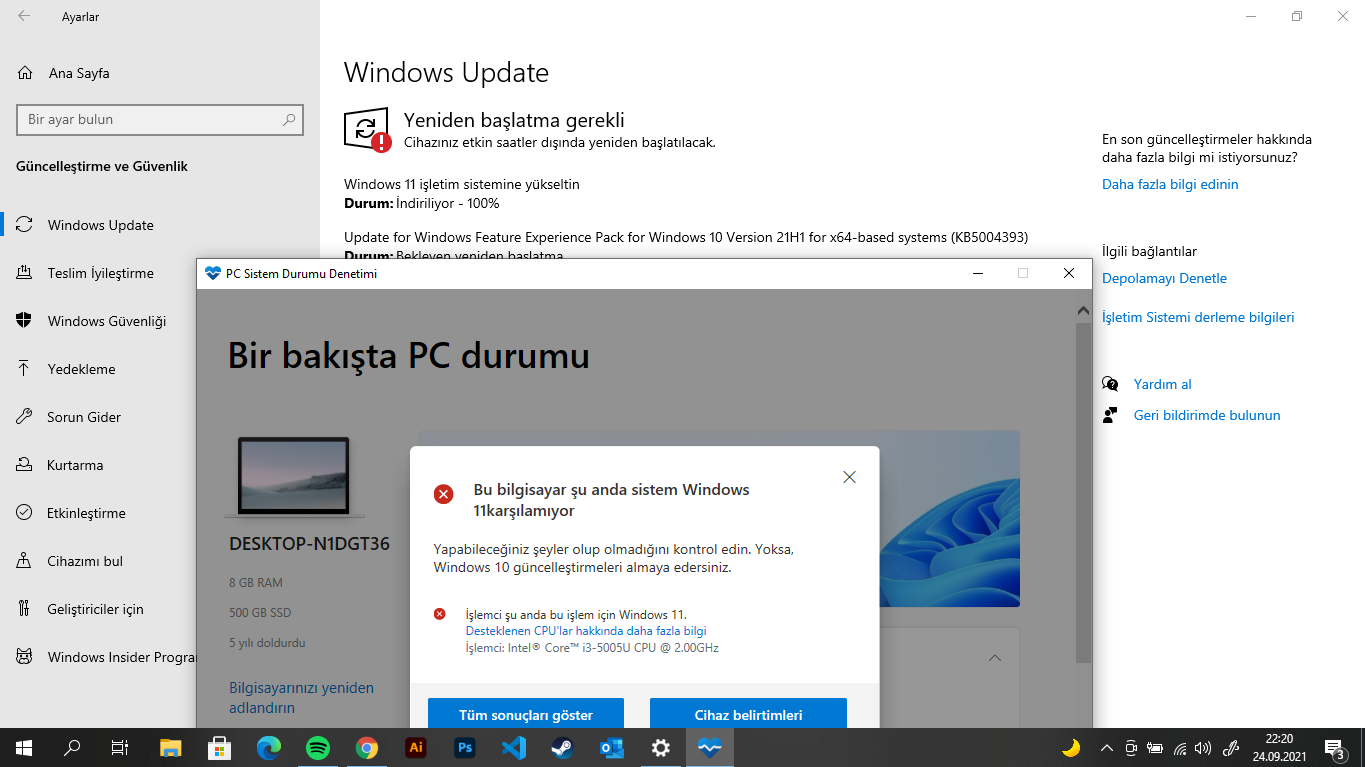Open Windows Insider Program page

coord(121,657)
